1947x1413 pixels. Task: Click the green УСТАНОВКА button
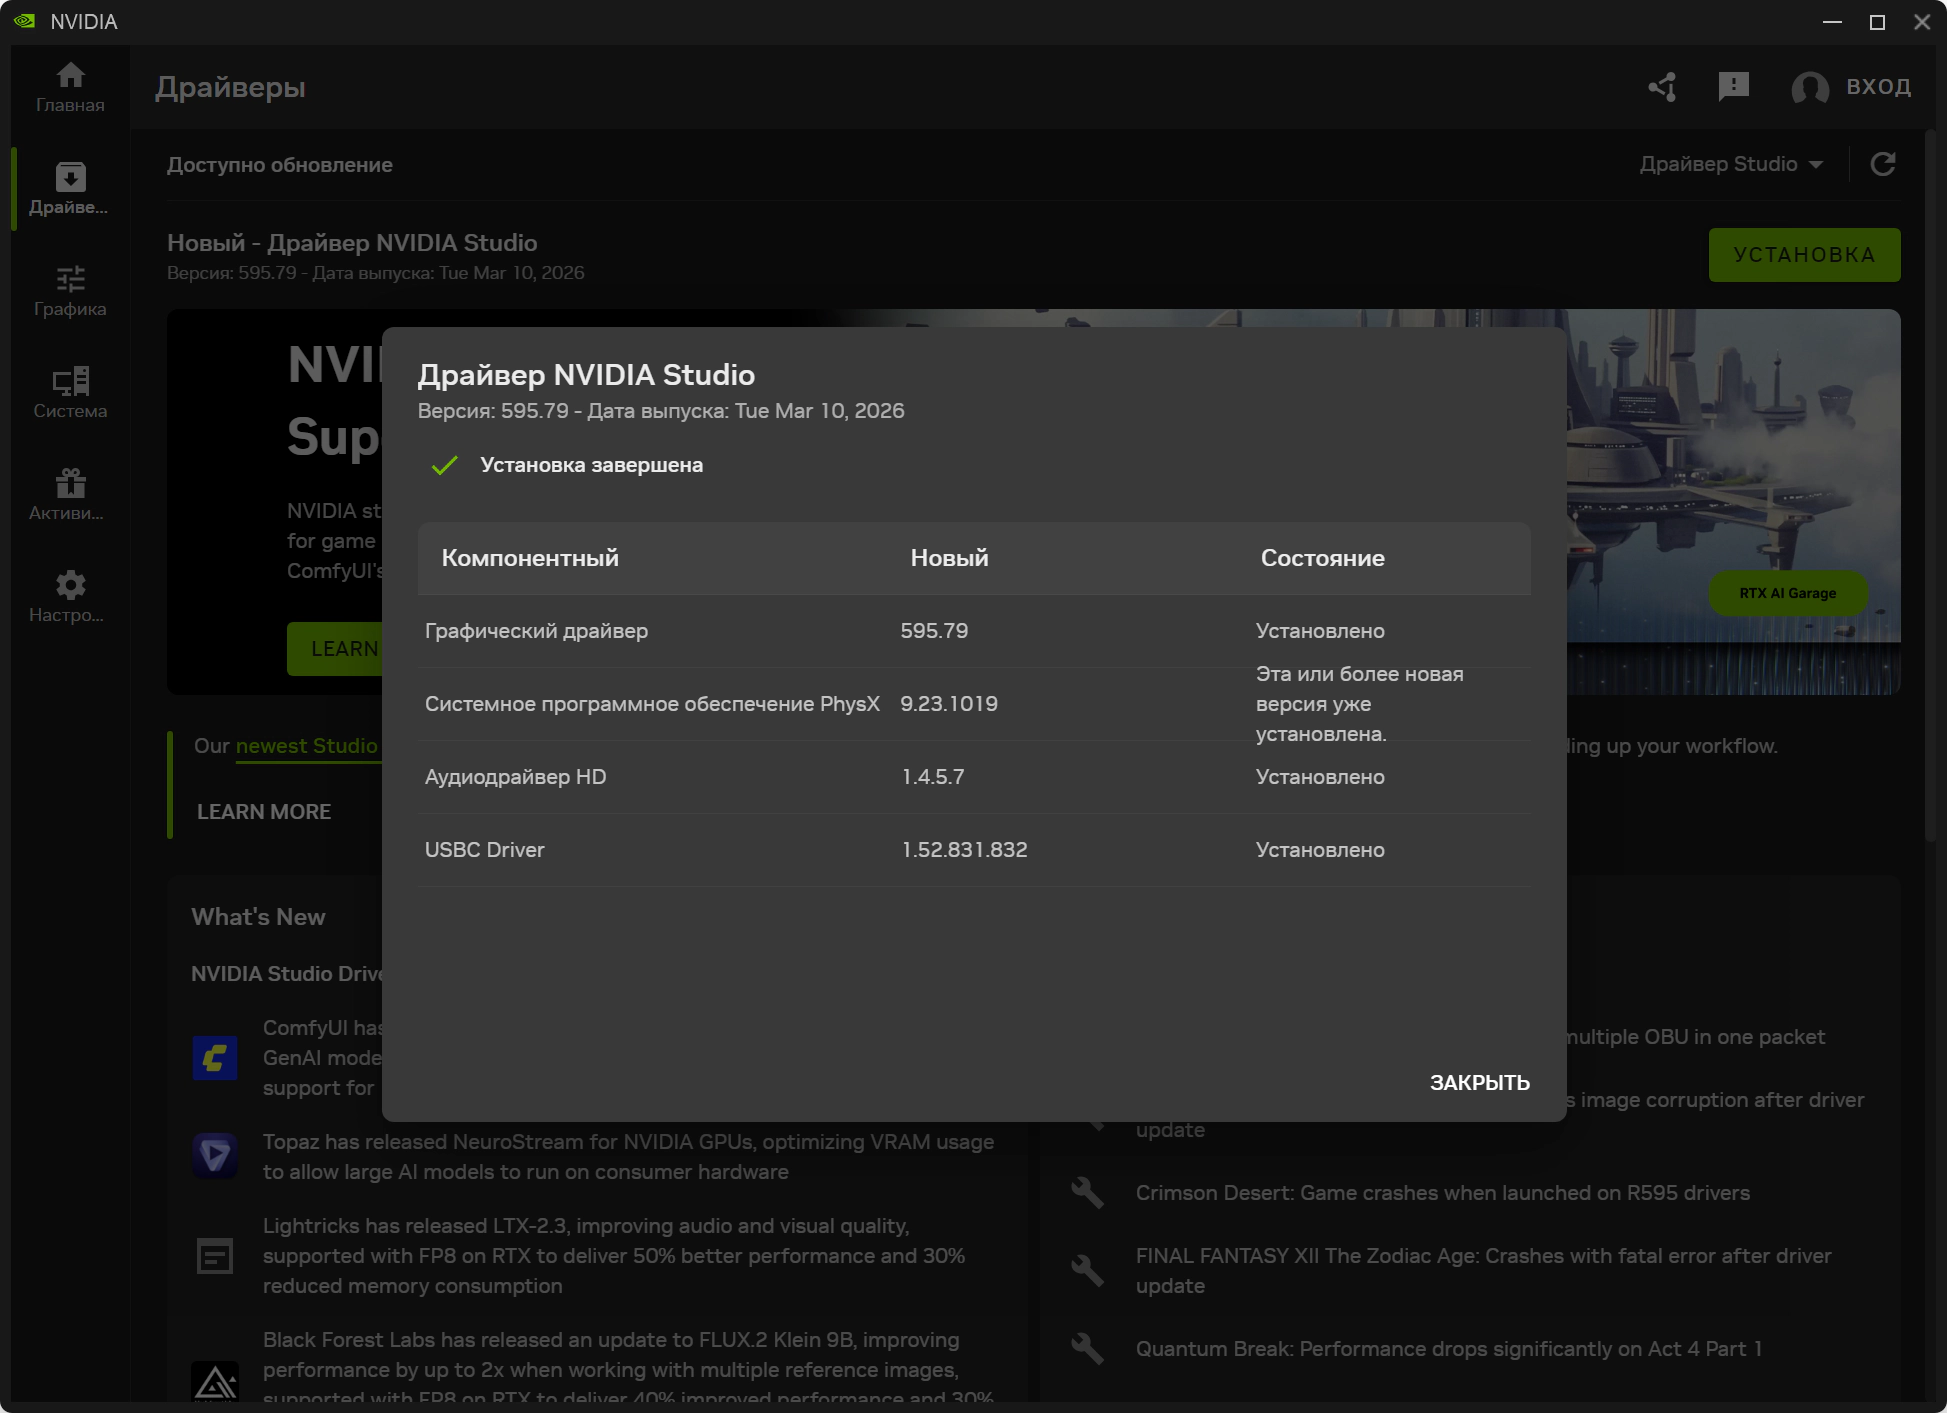pos(1803,255)
